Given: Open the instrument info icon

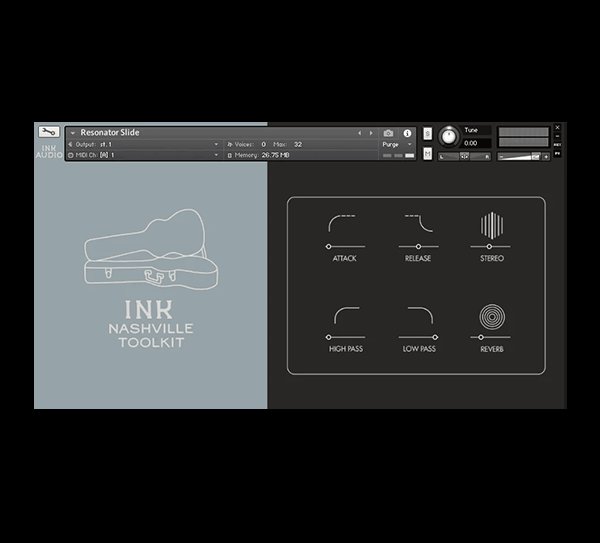Looking at the screenshot, I should pyautogui.click(x=407, y=133).
